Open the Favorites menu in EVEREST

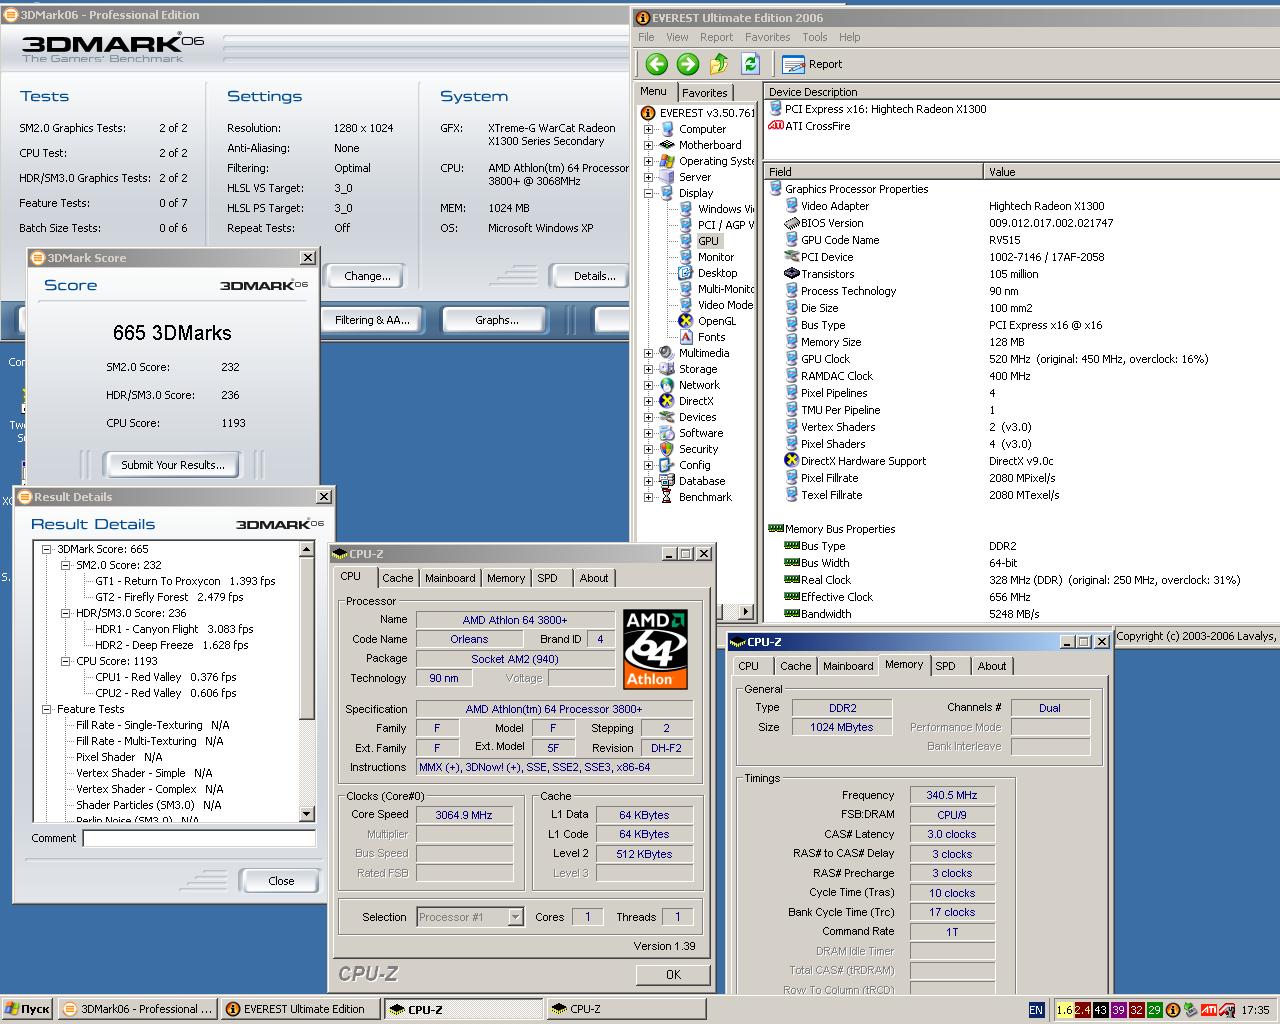(x=767, y=37)
